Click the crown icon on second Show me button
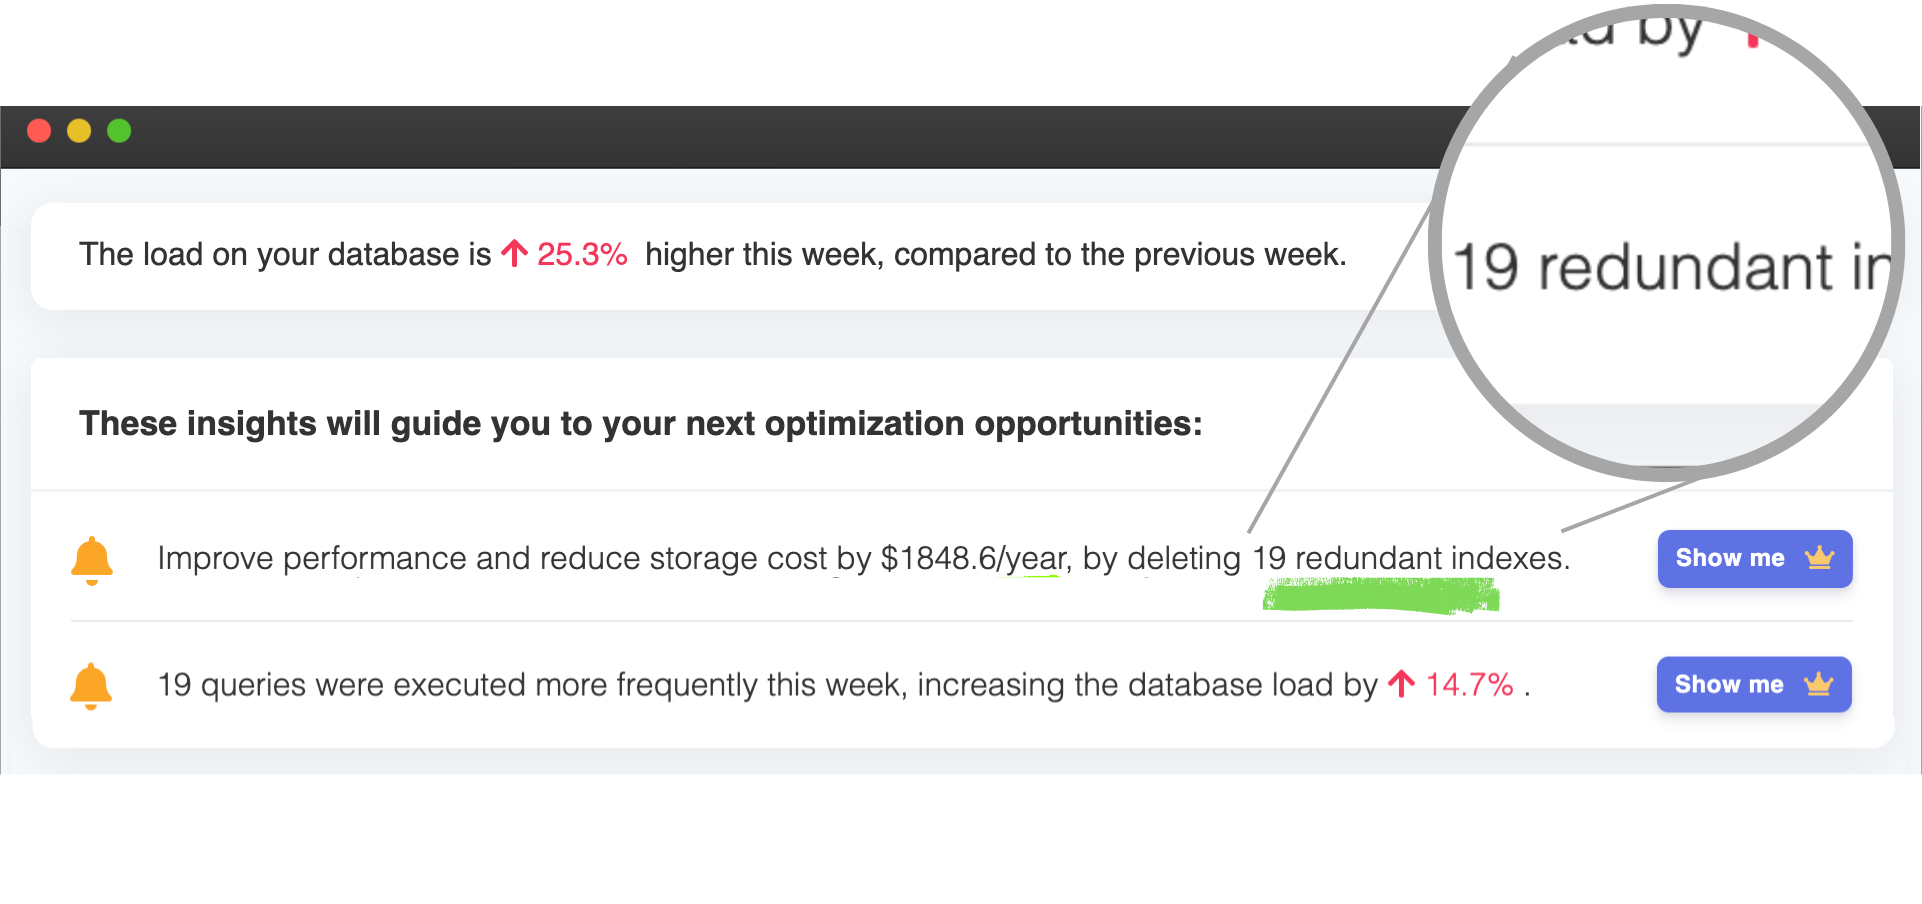 click(1818, 684)
